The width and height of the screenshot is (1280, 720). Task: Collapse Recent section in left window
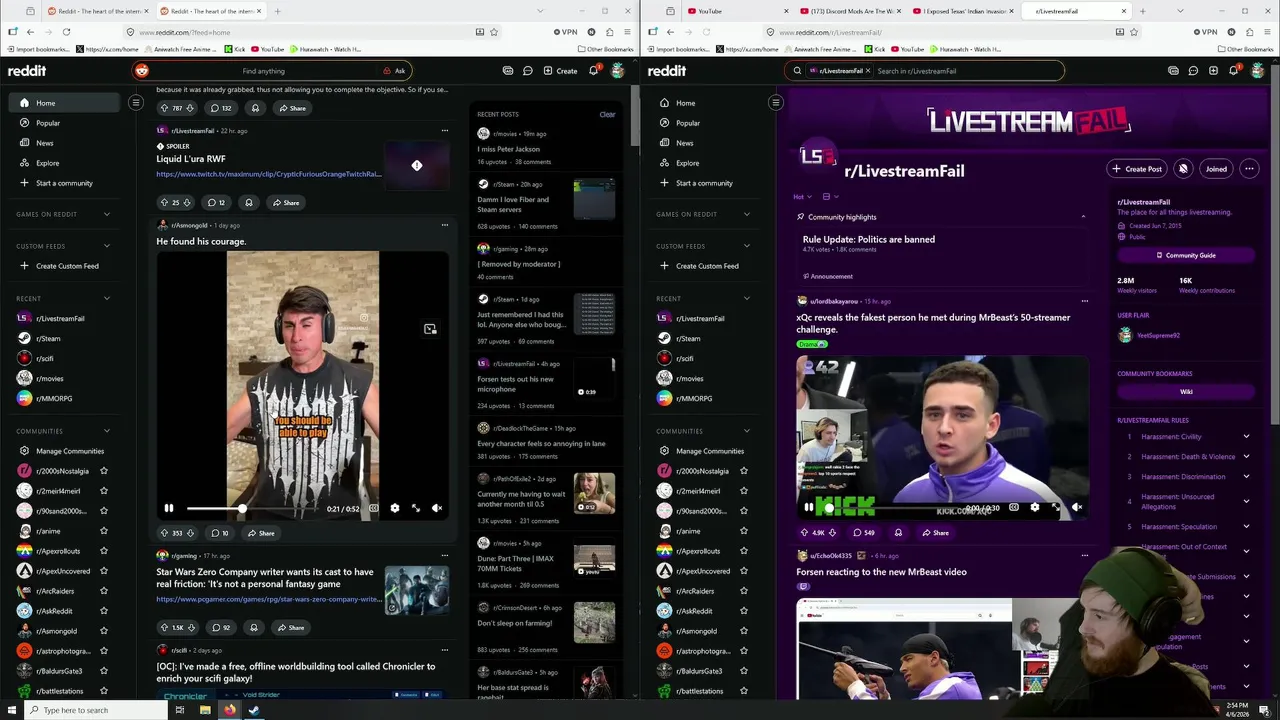coord(106,298)
